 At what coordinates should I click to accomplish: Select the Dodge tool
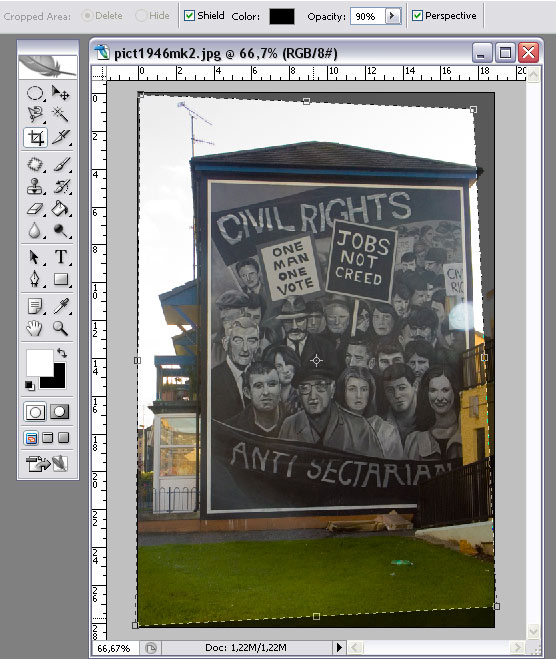coord(61,230)
